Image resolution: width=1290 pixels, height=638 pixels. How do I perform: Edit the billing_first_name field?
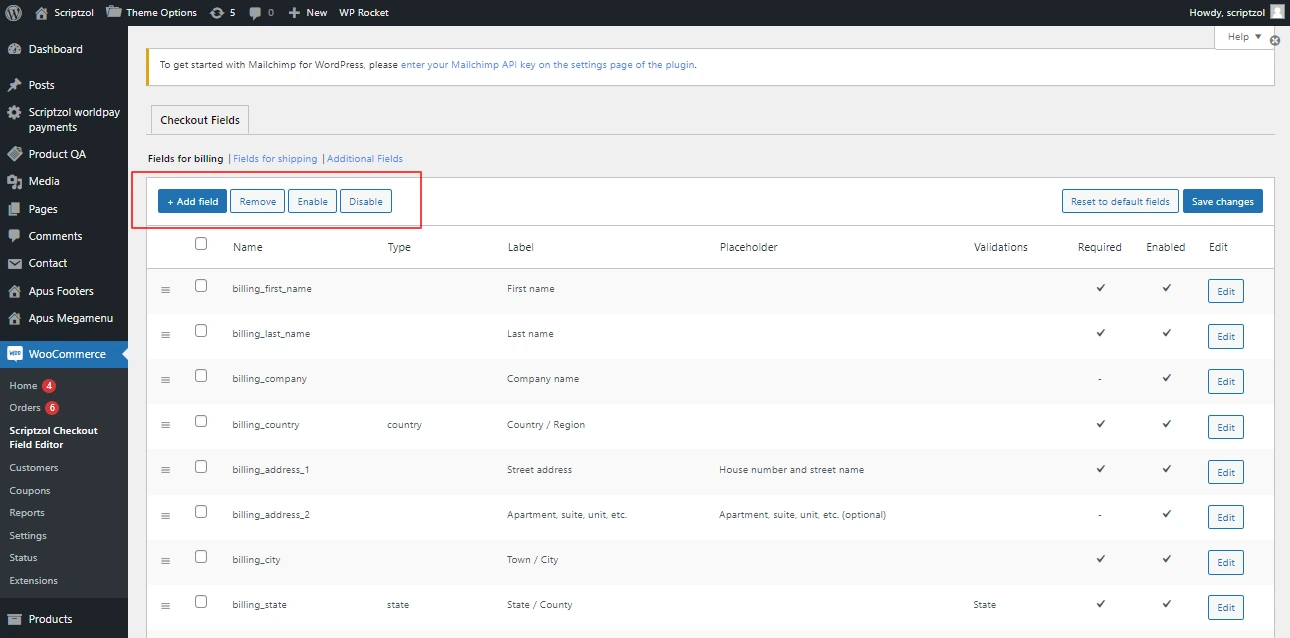point(1226,292)
